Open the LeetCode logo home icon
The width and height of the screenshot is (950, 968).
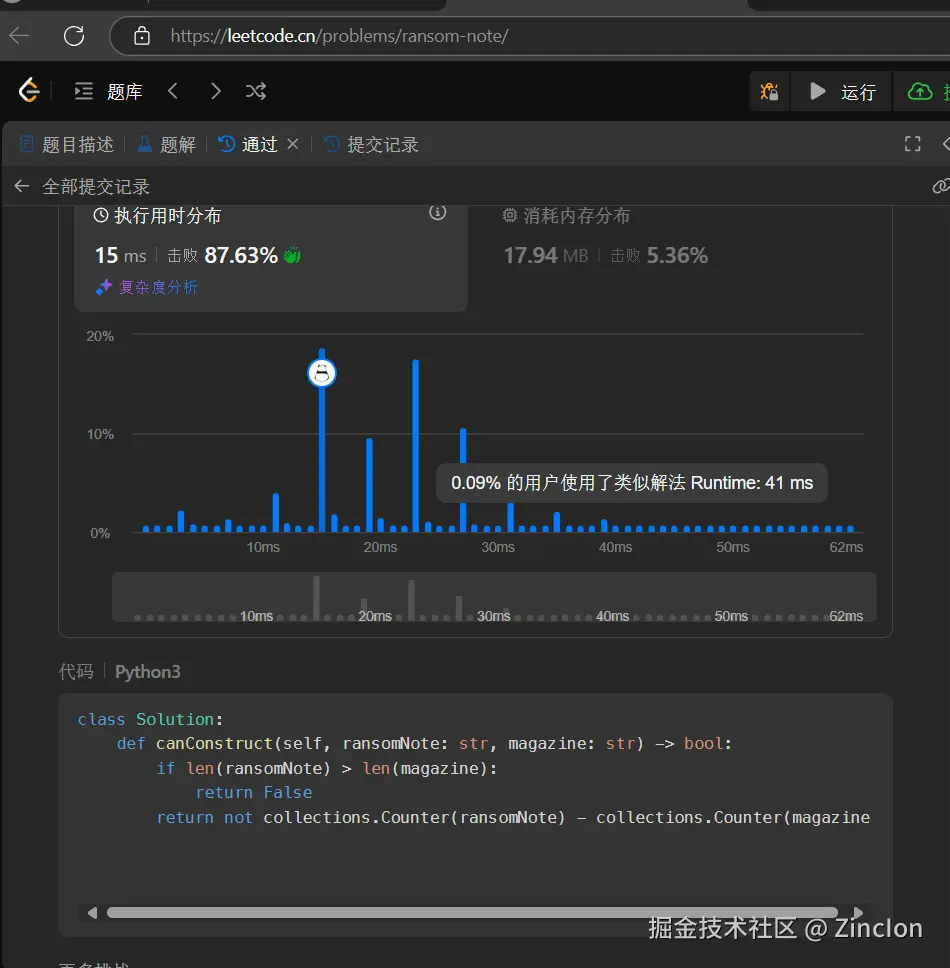click(29, 91)
